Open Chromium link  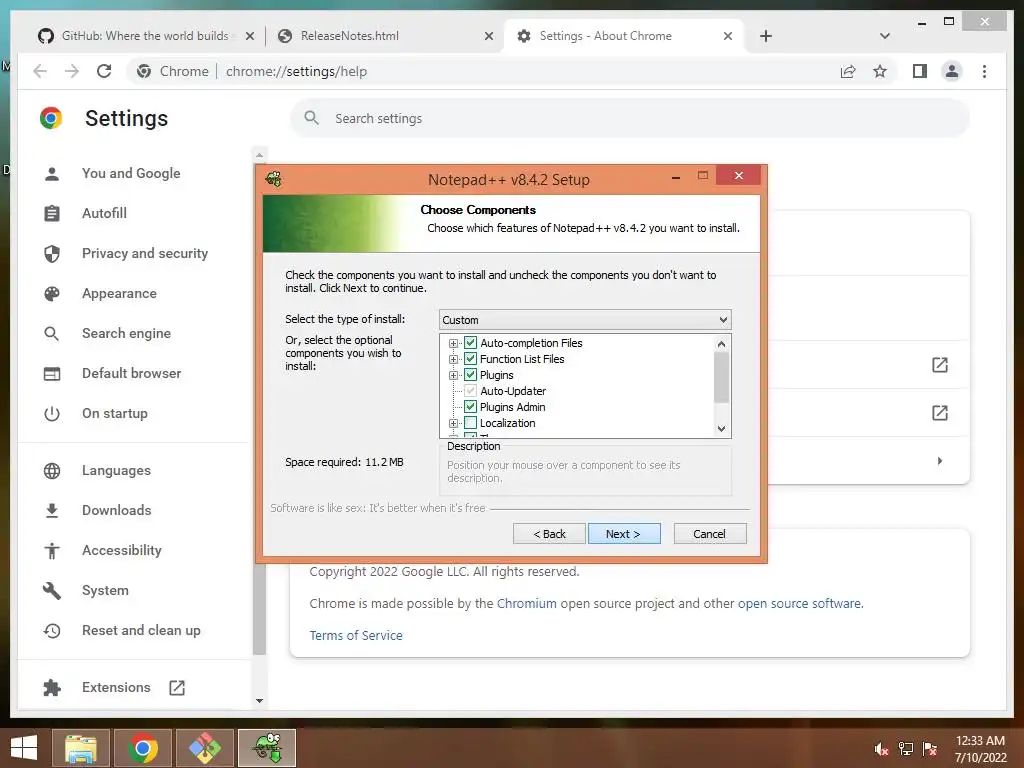click(527, 603)
